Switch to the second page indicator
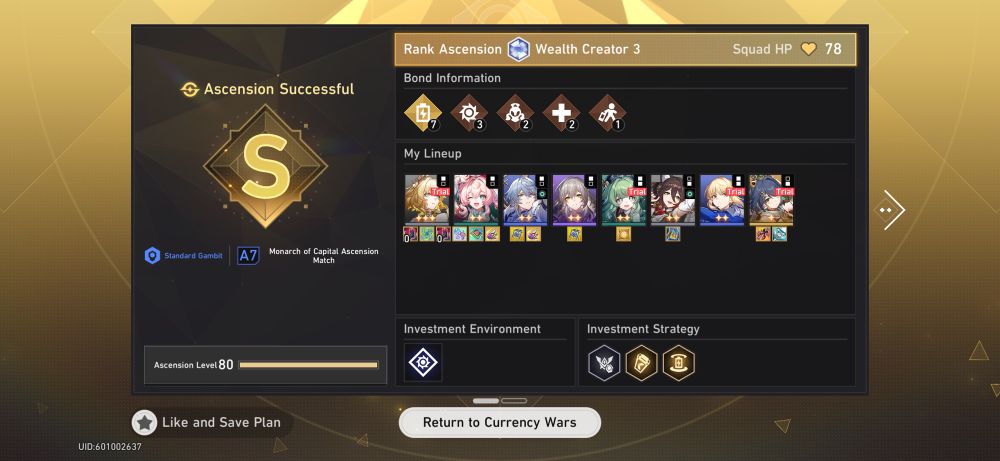This screenshot has height=461, width=1000. pos(514,400)
